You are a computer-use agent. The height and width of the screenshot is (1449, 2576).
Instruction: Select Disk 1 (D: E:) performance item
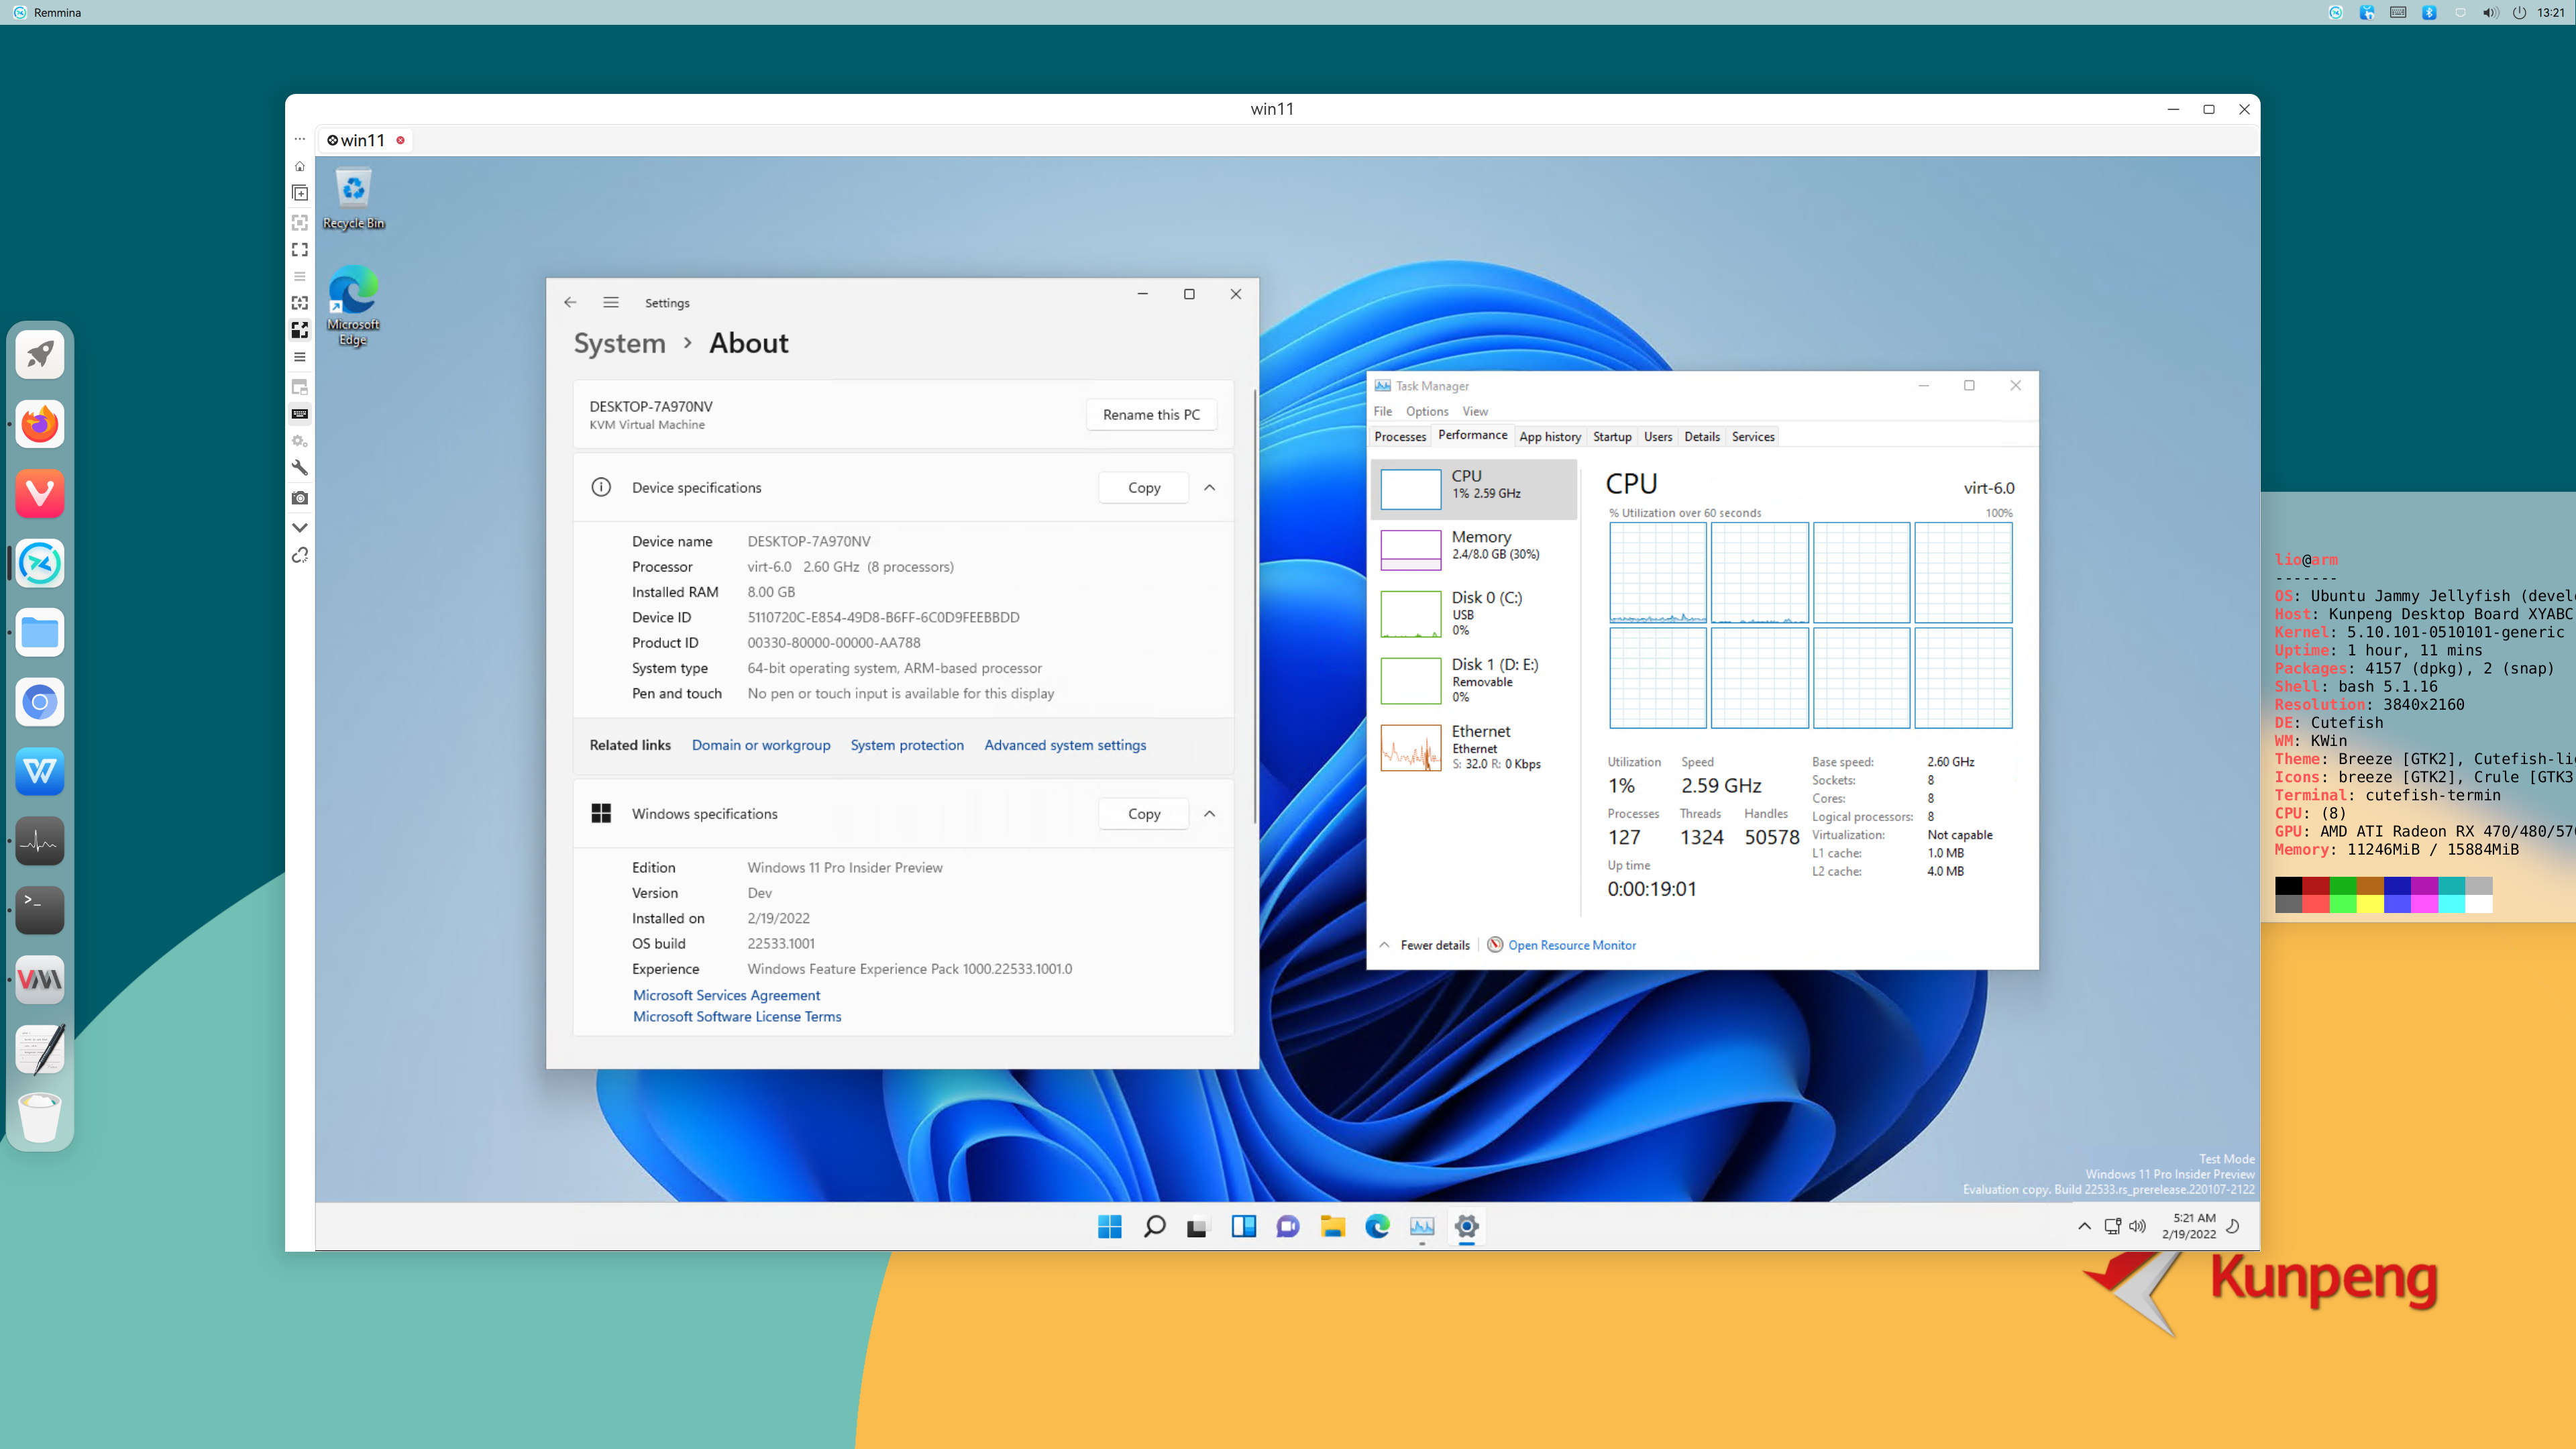point(1474,680)
